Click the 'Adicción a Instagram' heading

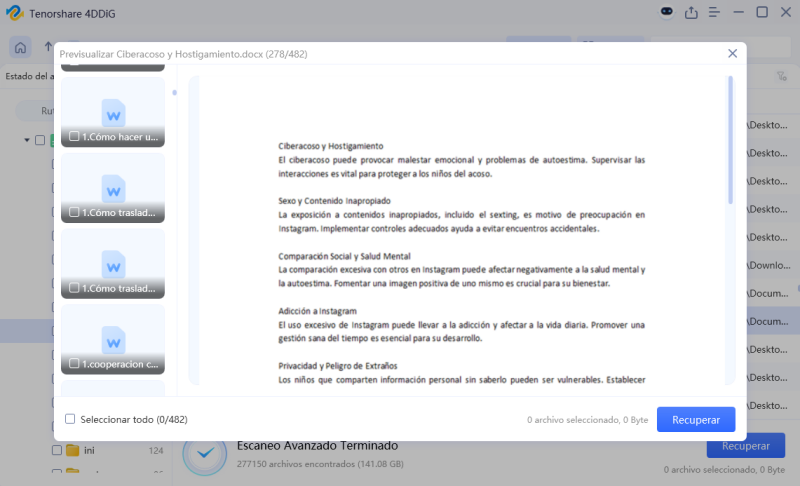pyautogui.click(x=317, y=311)
